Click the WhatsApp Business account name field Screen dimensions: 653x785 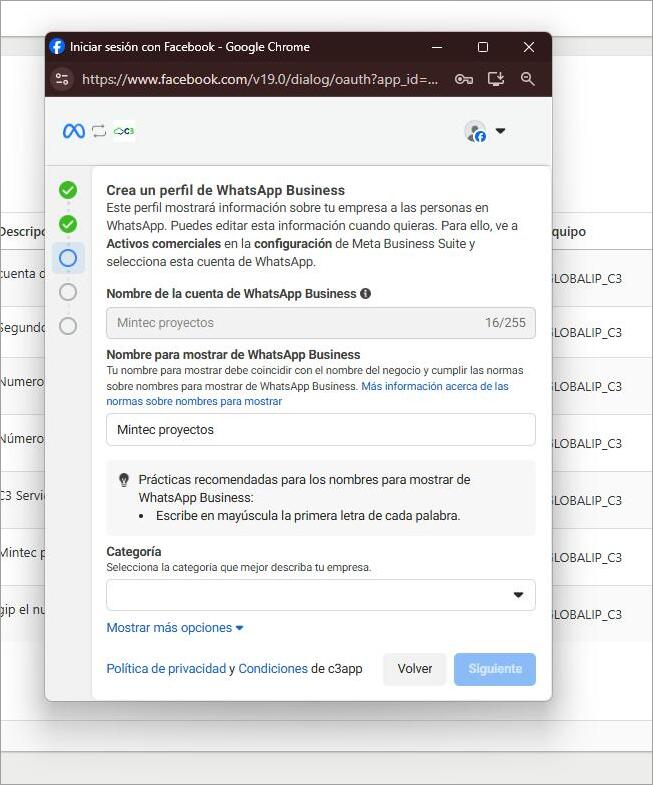320,323
